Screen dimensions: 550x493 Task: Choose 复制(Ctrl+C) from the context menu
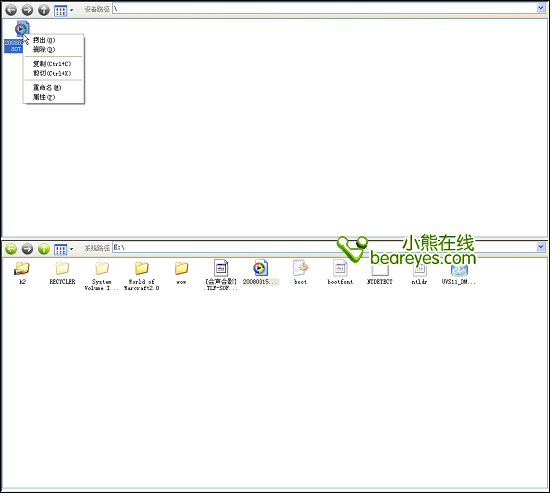click(53, 64)
